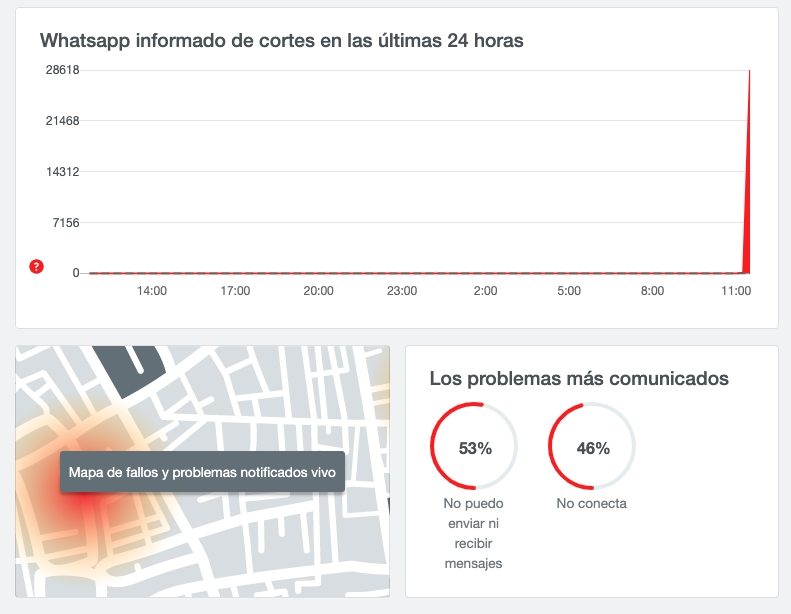Click the 'No conecta' problem label

(x=592, y=503)
